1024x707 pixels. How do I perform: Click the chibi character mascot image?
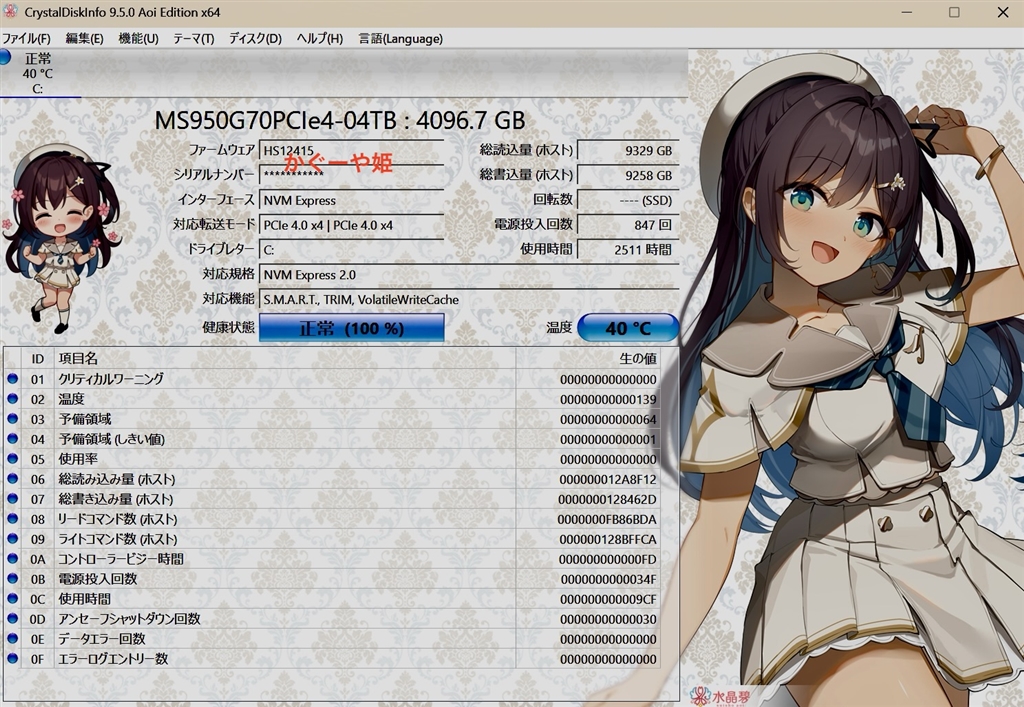[60, 234]
